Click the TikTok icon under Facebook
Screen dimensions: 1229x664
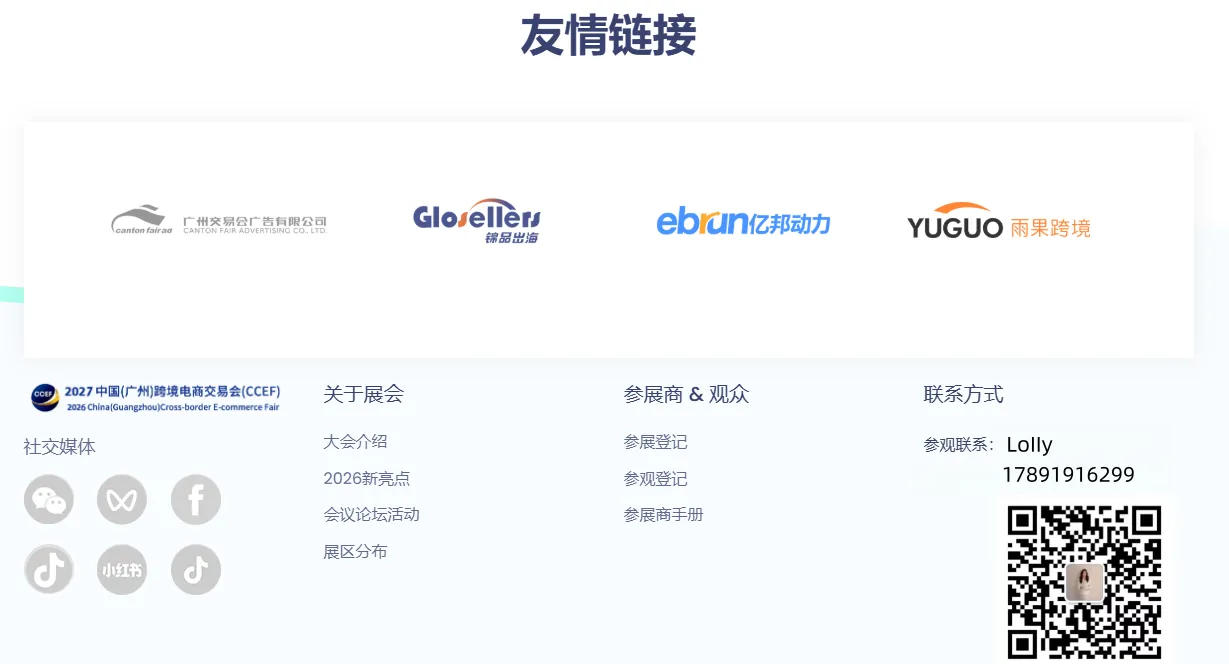tap(196, 570)
